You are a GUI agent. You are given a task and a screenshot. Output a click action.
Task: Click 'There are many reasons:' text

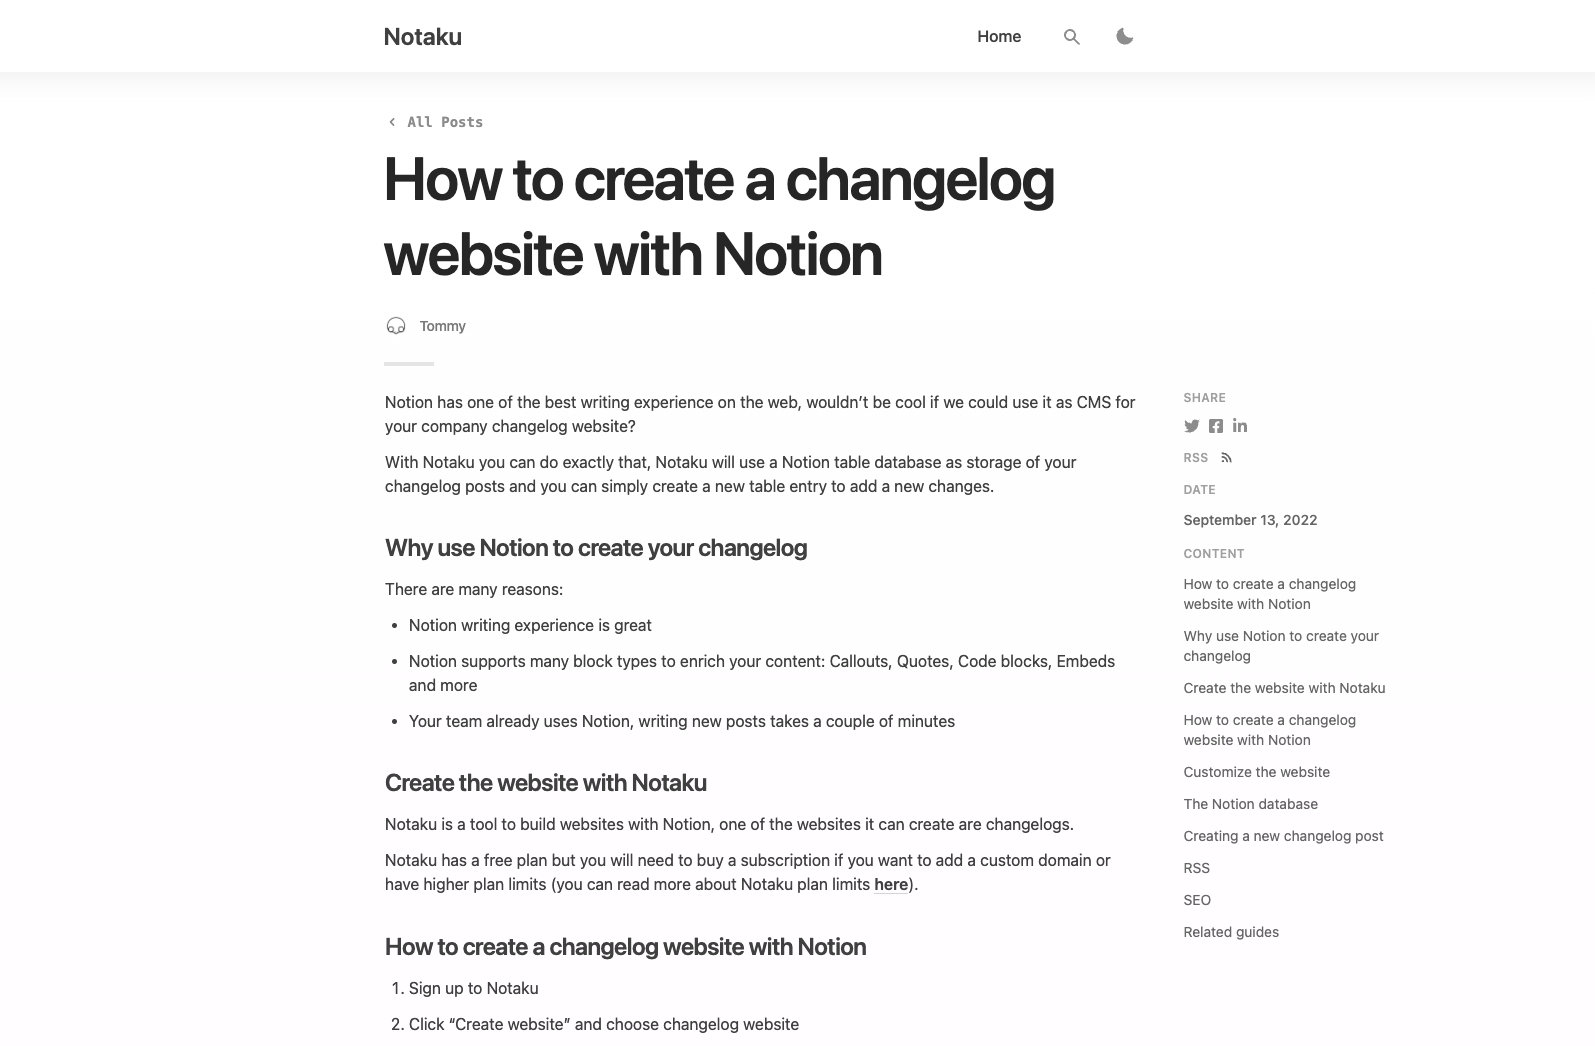pyautogui.click(x=474, y=589)
